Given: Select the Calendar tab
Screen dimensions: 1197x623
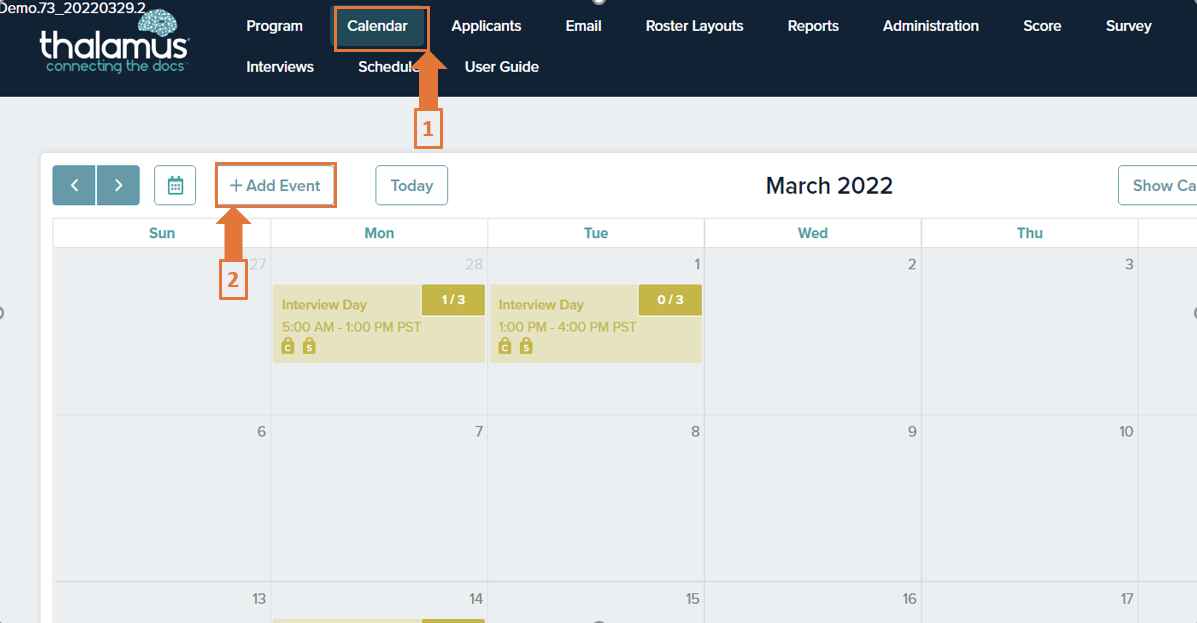Looking at the screenshot, I should [x=378, y=26].
